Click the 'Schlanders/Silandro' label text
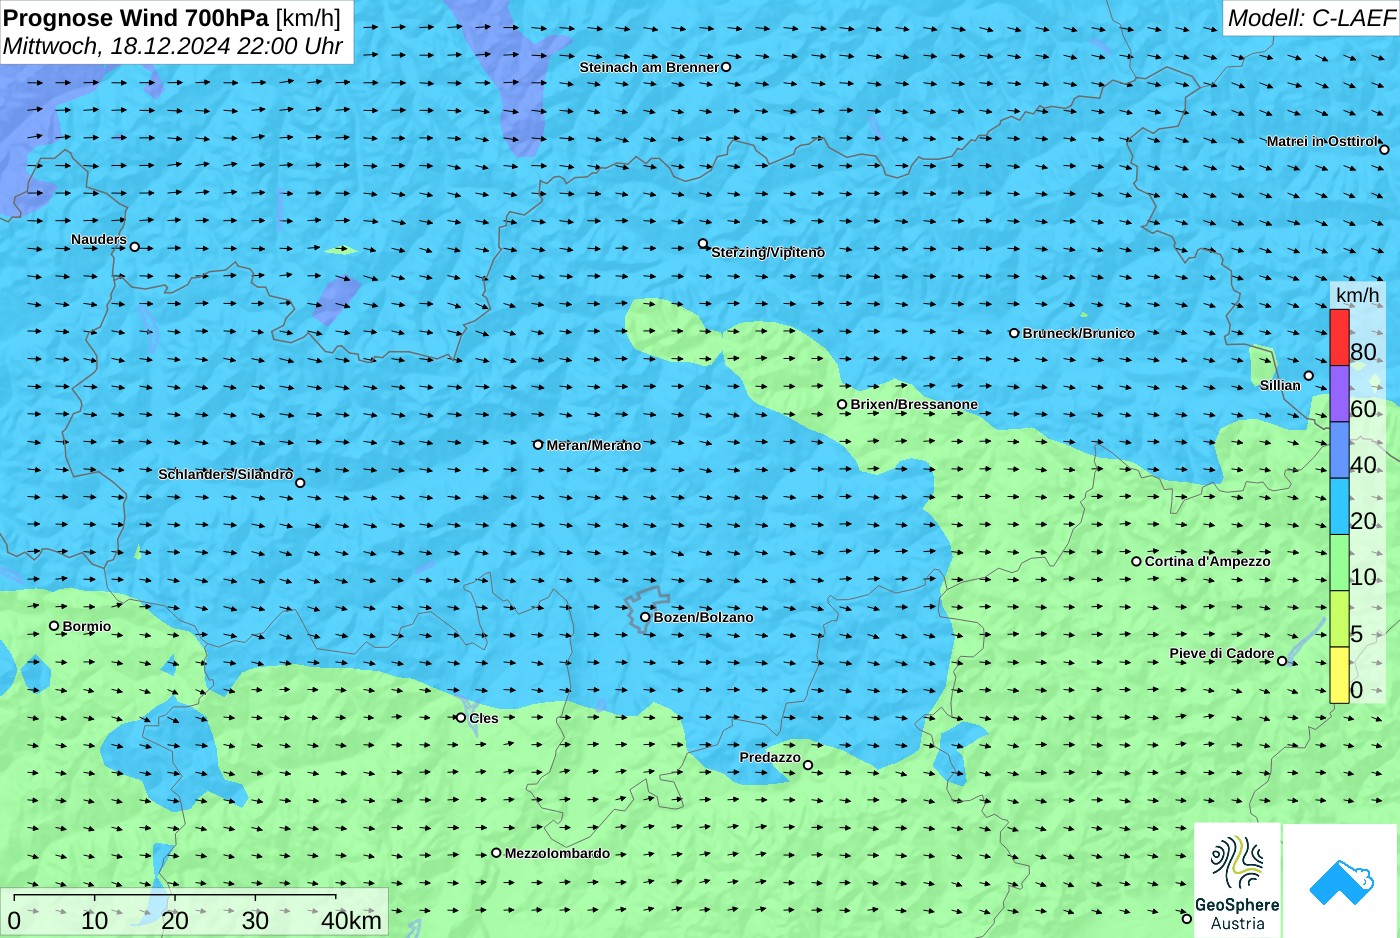Screen dimensions: 1400x938 tap(226, 474)
